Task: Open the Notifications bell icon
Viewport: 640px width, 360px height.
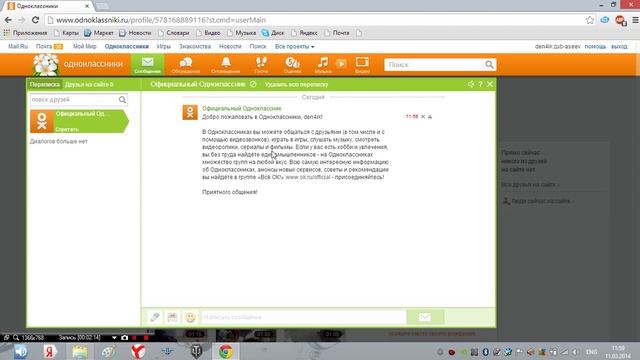Action: coord(226,64)
